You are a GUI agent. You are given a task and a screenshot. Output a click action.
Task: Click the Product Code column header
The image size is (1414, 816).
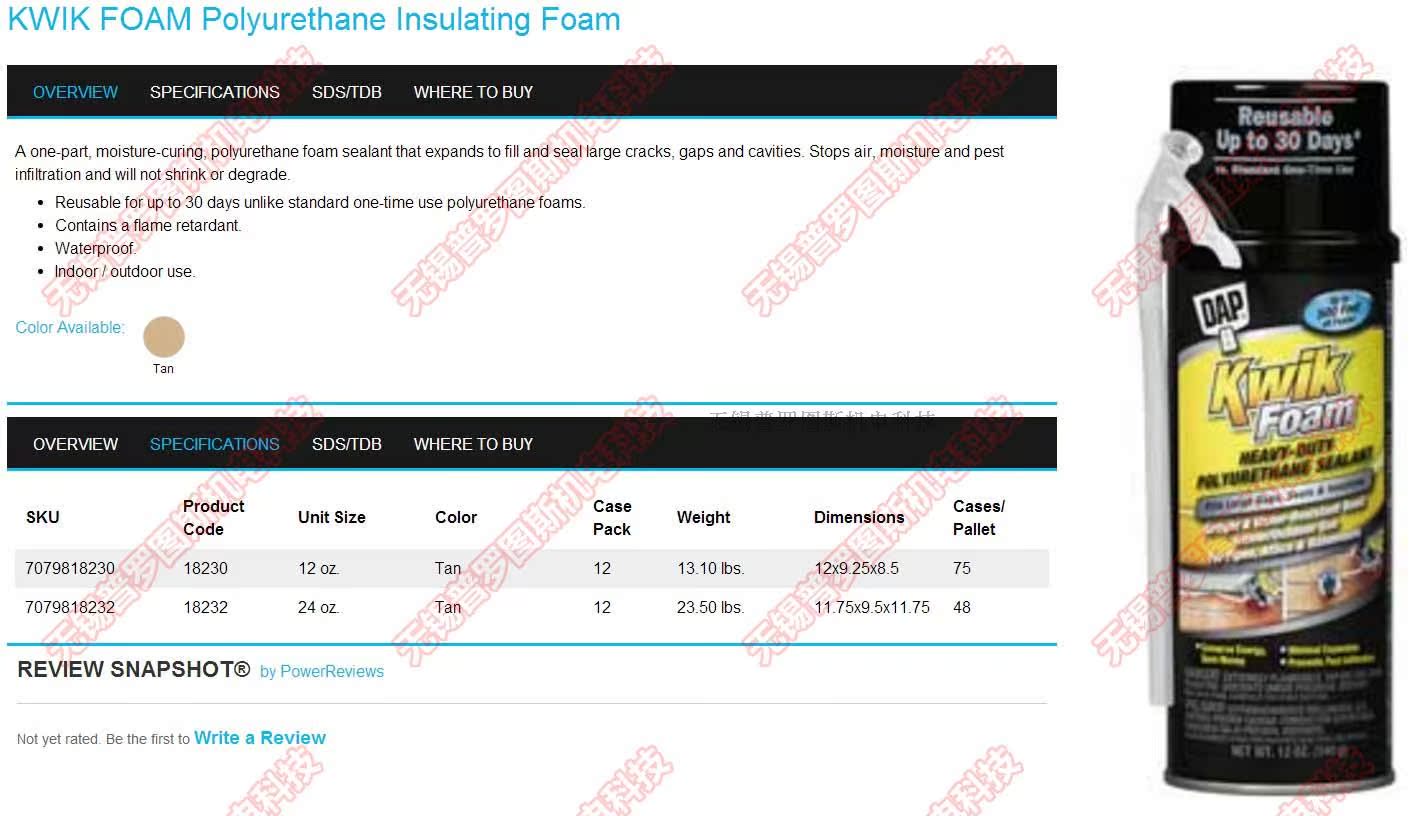[x=214, y=517]
